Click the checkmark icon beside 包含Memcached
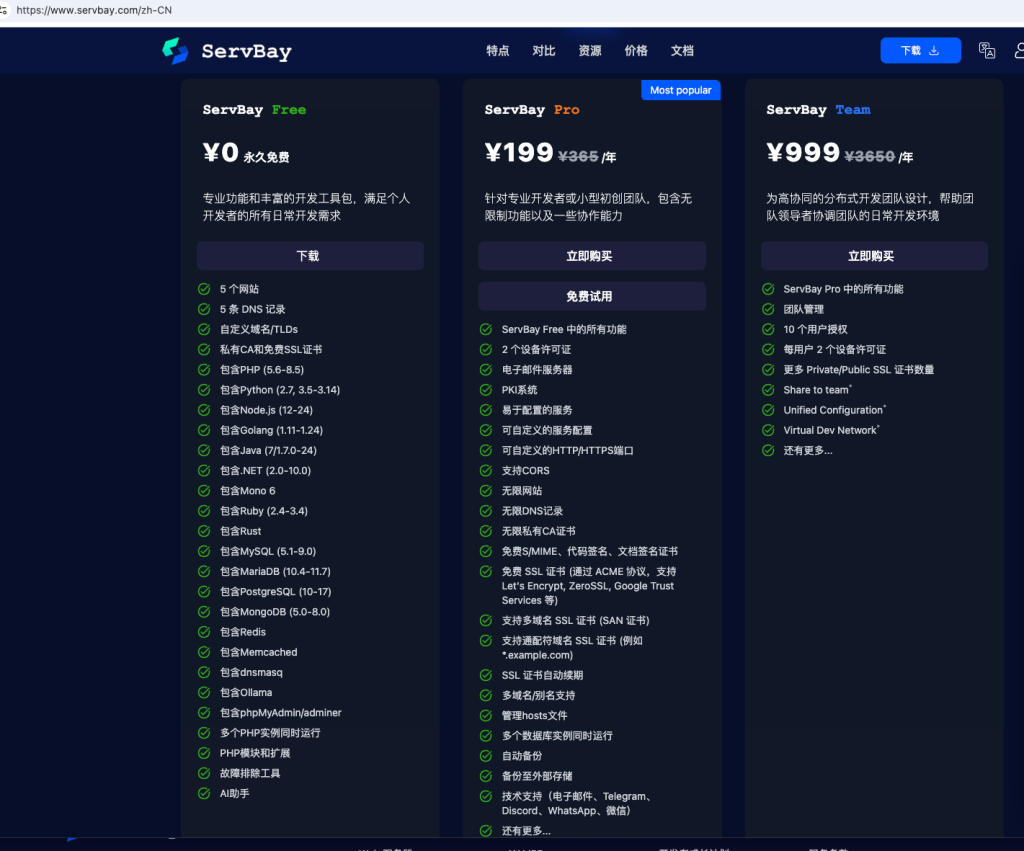Viewport: 1024px width, 851px height. 204,652
